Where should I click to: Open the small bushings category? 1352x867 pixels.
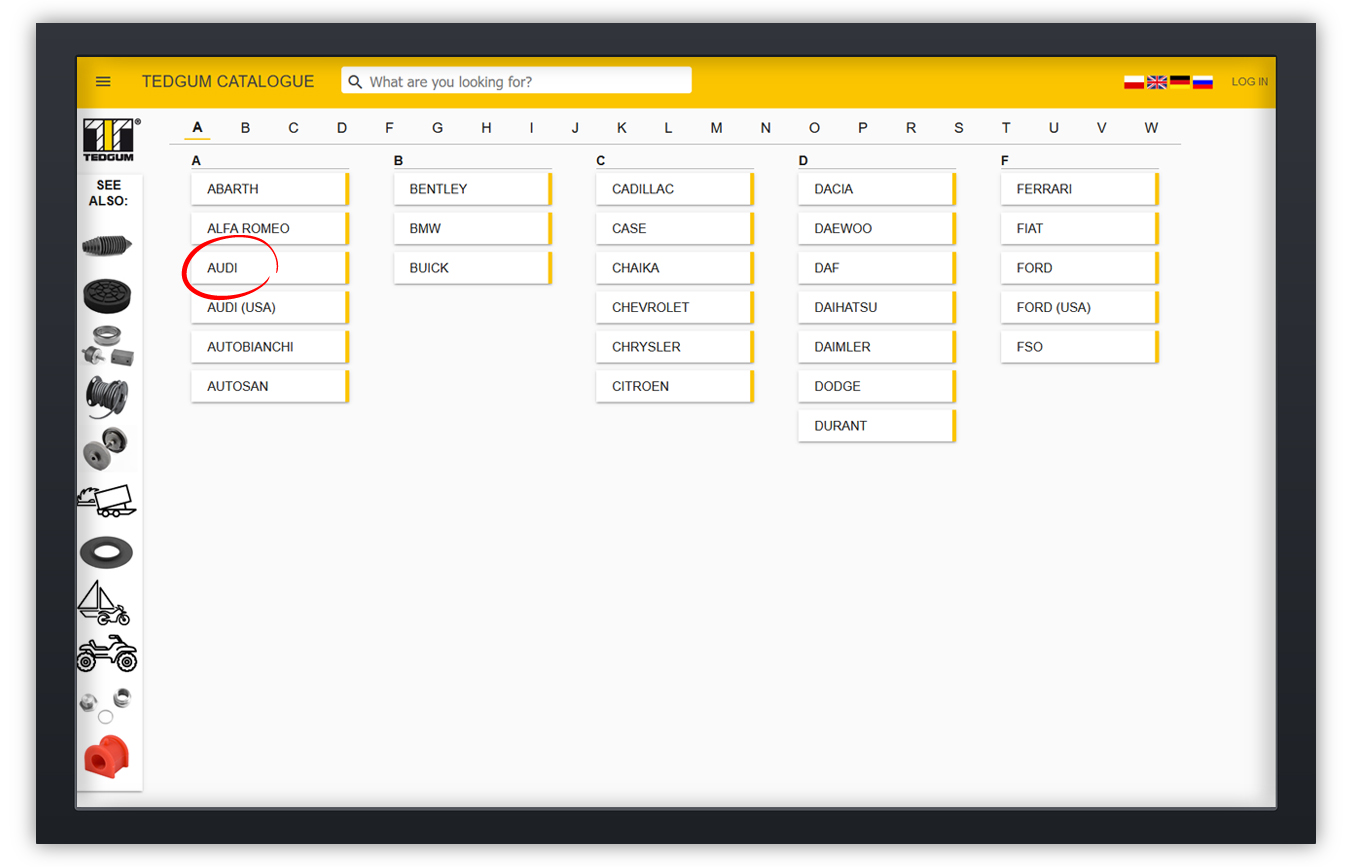point(106,704)
